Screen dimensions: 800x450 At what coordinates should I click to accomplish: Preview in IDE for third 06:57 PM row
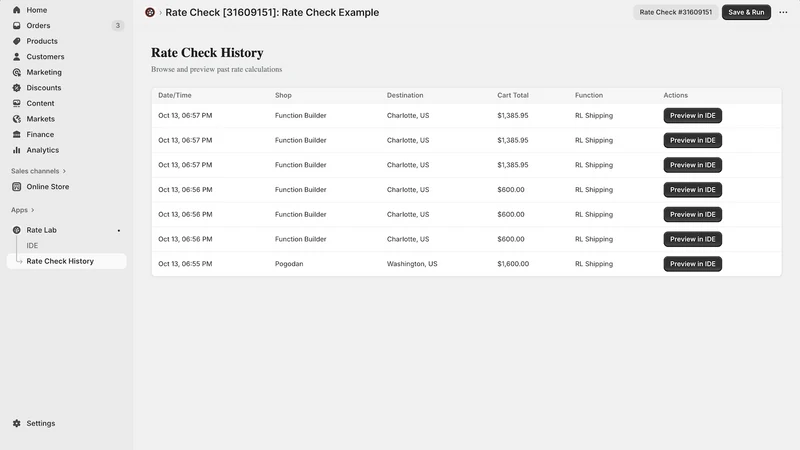692,165
